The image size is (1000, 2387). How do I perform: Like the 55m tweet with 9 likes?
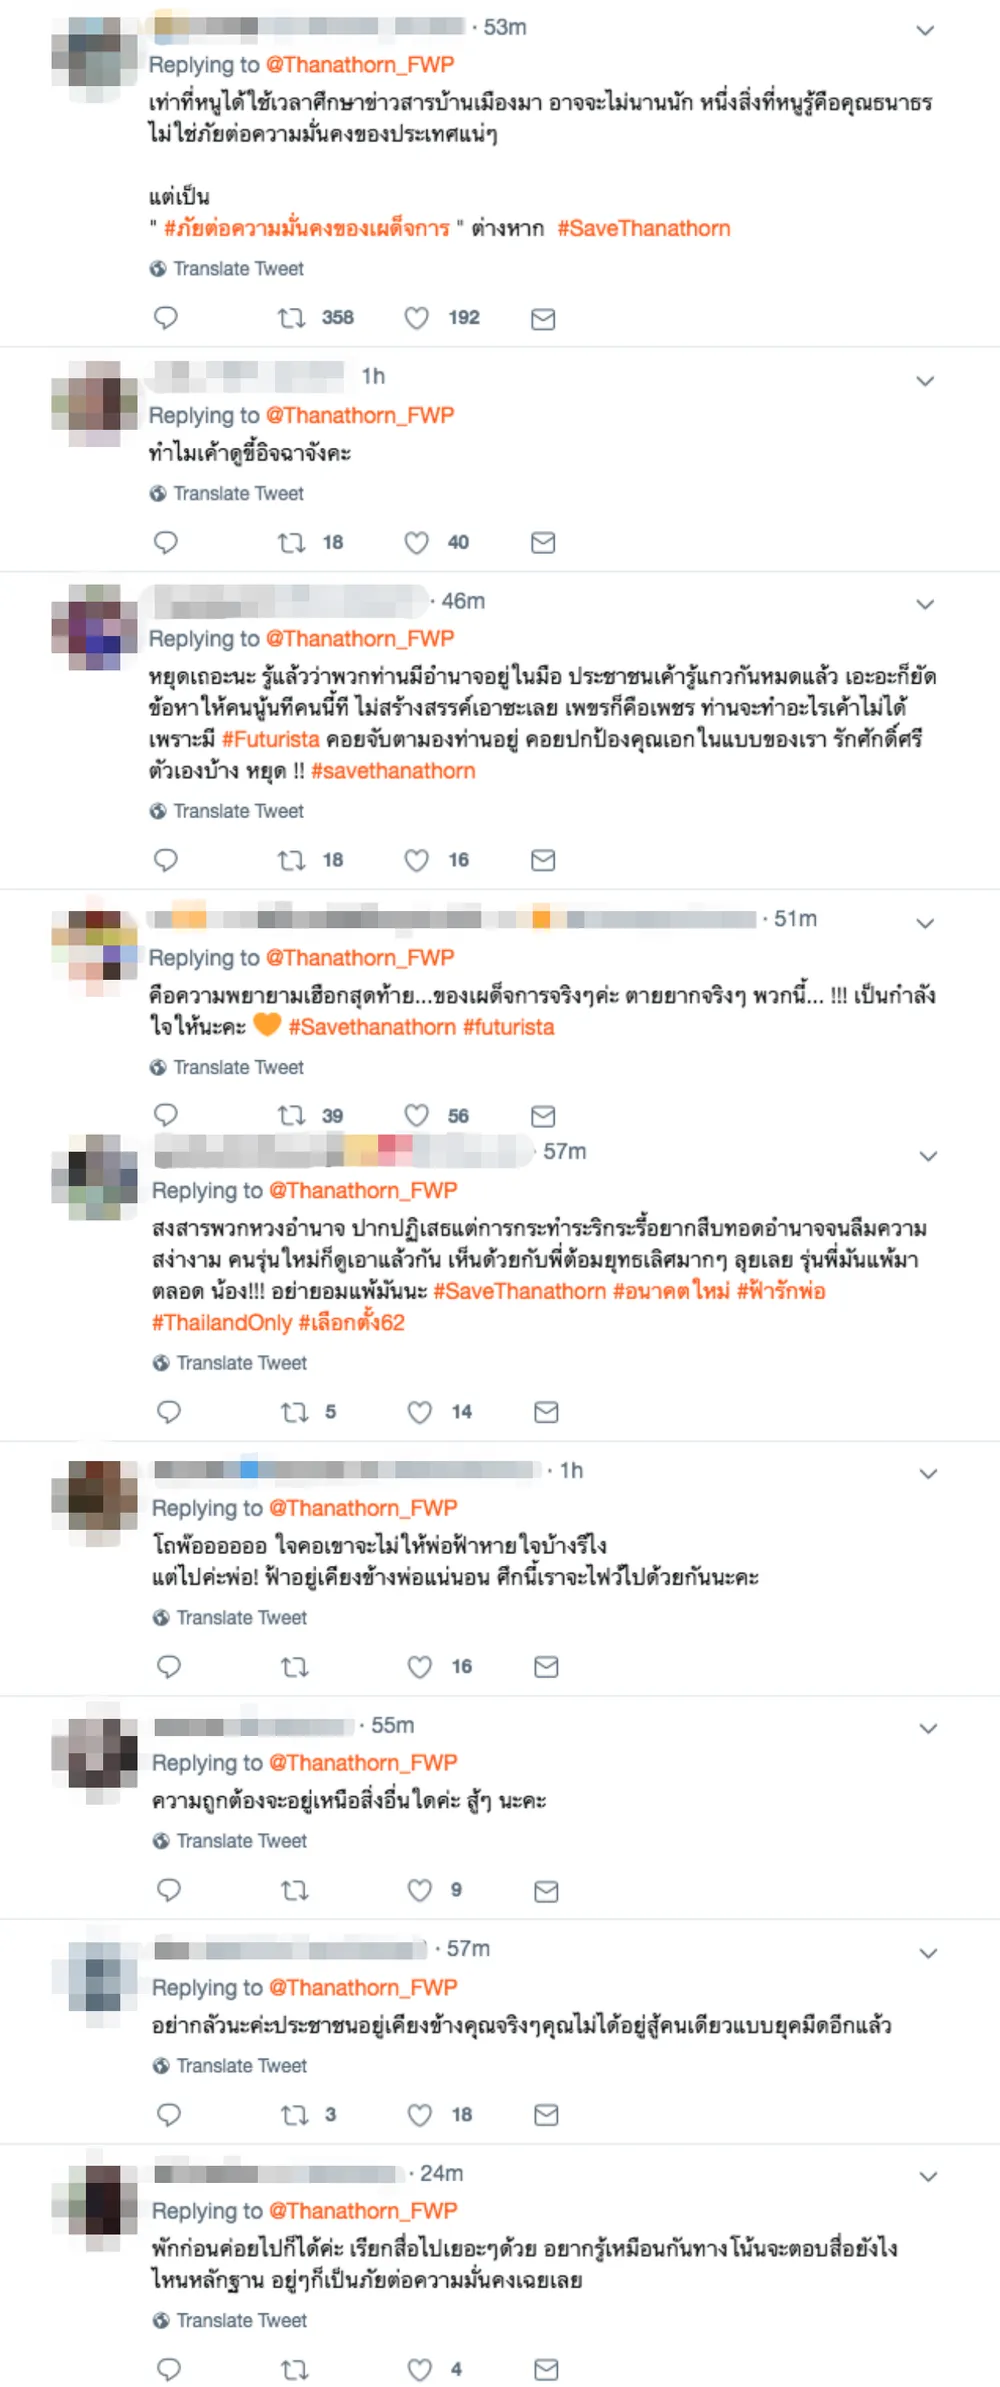point(419,1890)
